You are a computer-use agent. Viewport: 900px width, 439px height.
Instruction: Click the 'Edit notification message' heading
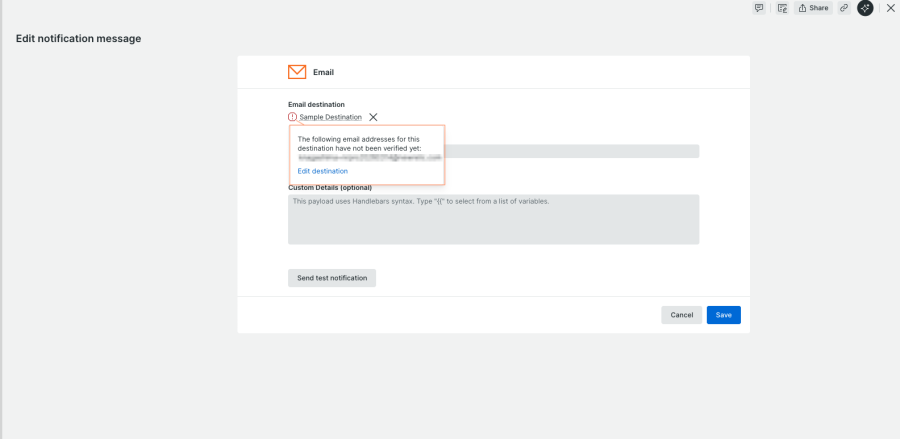tap(79, 39)
